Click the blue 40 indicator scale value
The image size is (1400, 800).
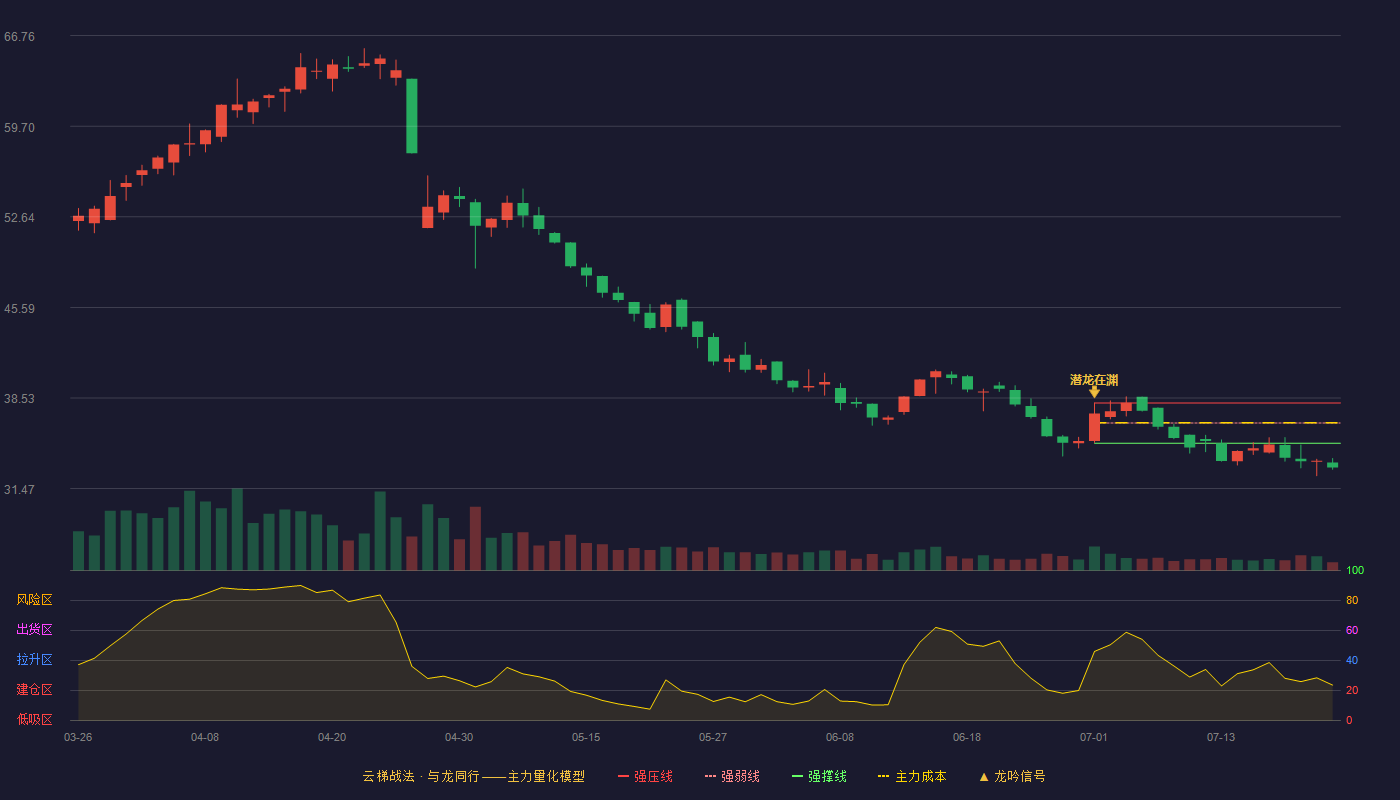[x=1352, y=661]
